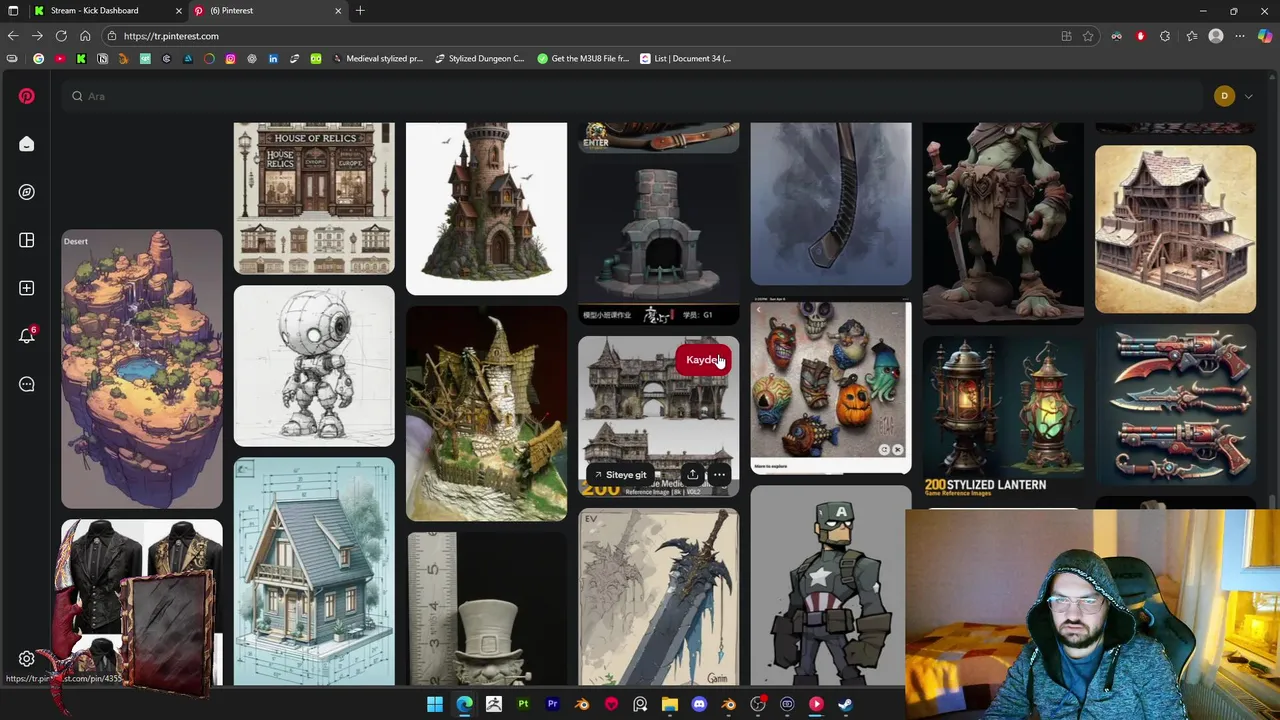Image resolution: width=1280 pixels, height=720 pixels.
Task: Click the Home icon in Pinterest sidebar
Action: point(27,144)
